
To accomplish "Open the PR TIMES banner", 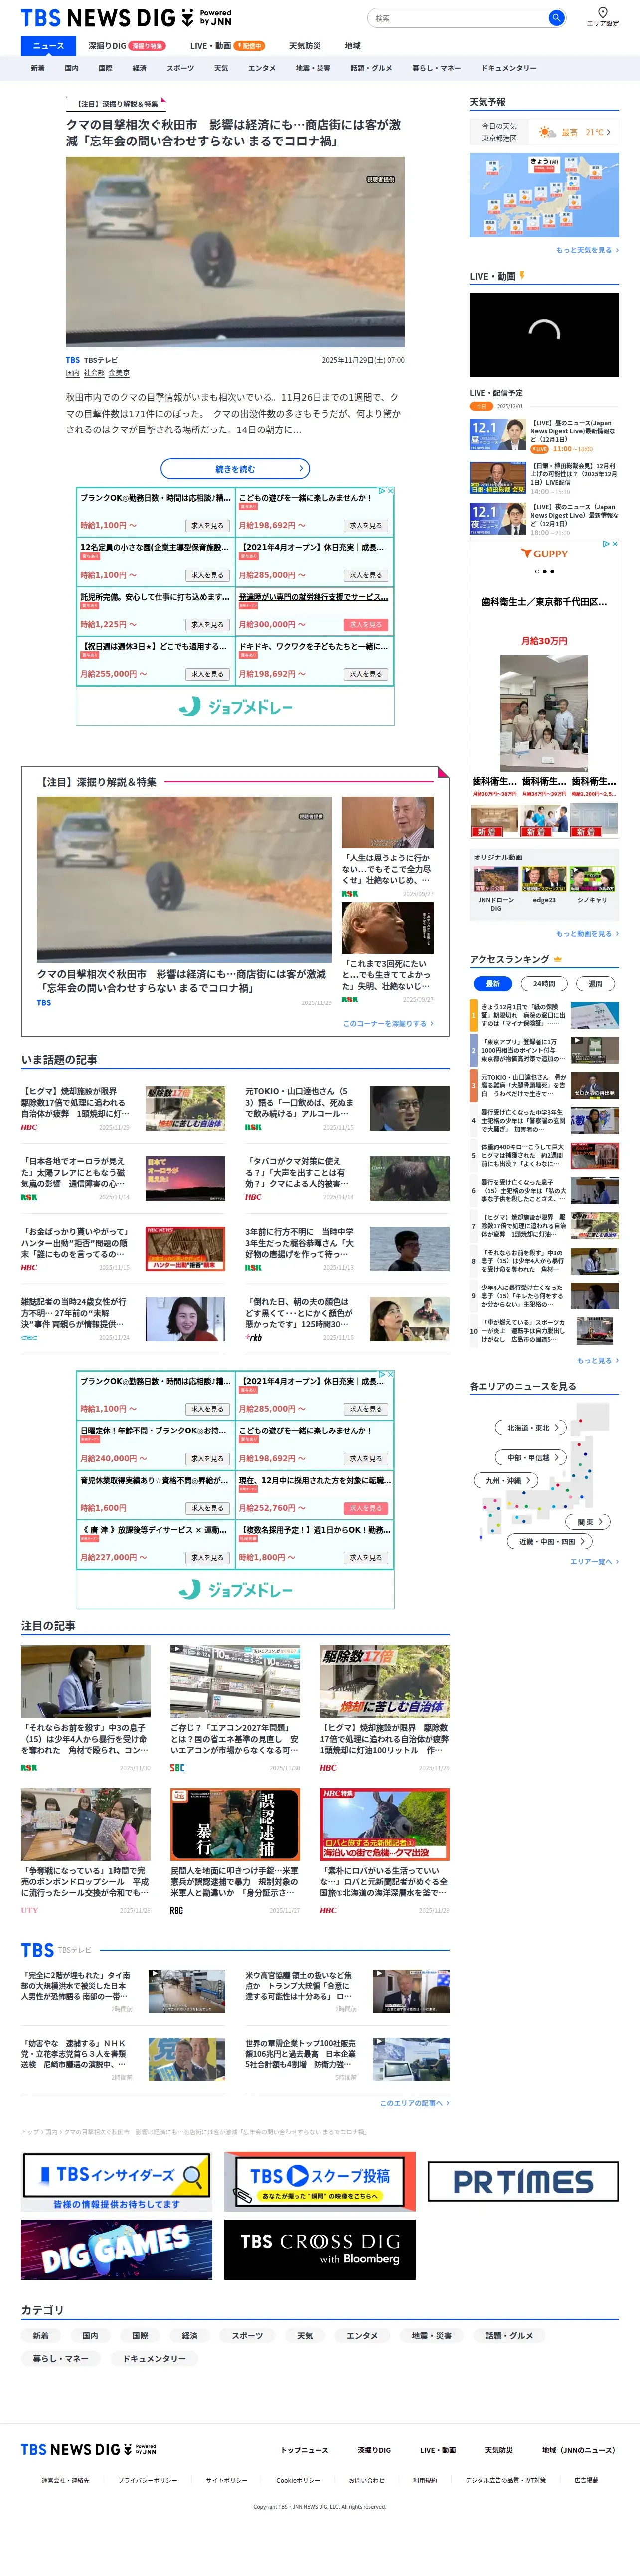I will coord(523,2182).
